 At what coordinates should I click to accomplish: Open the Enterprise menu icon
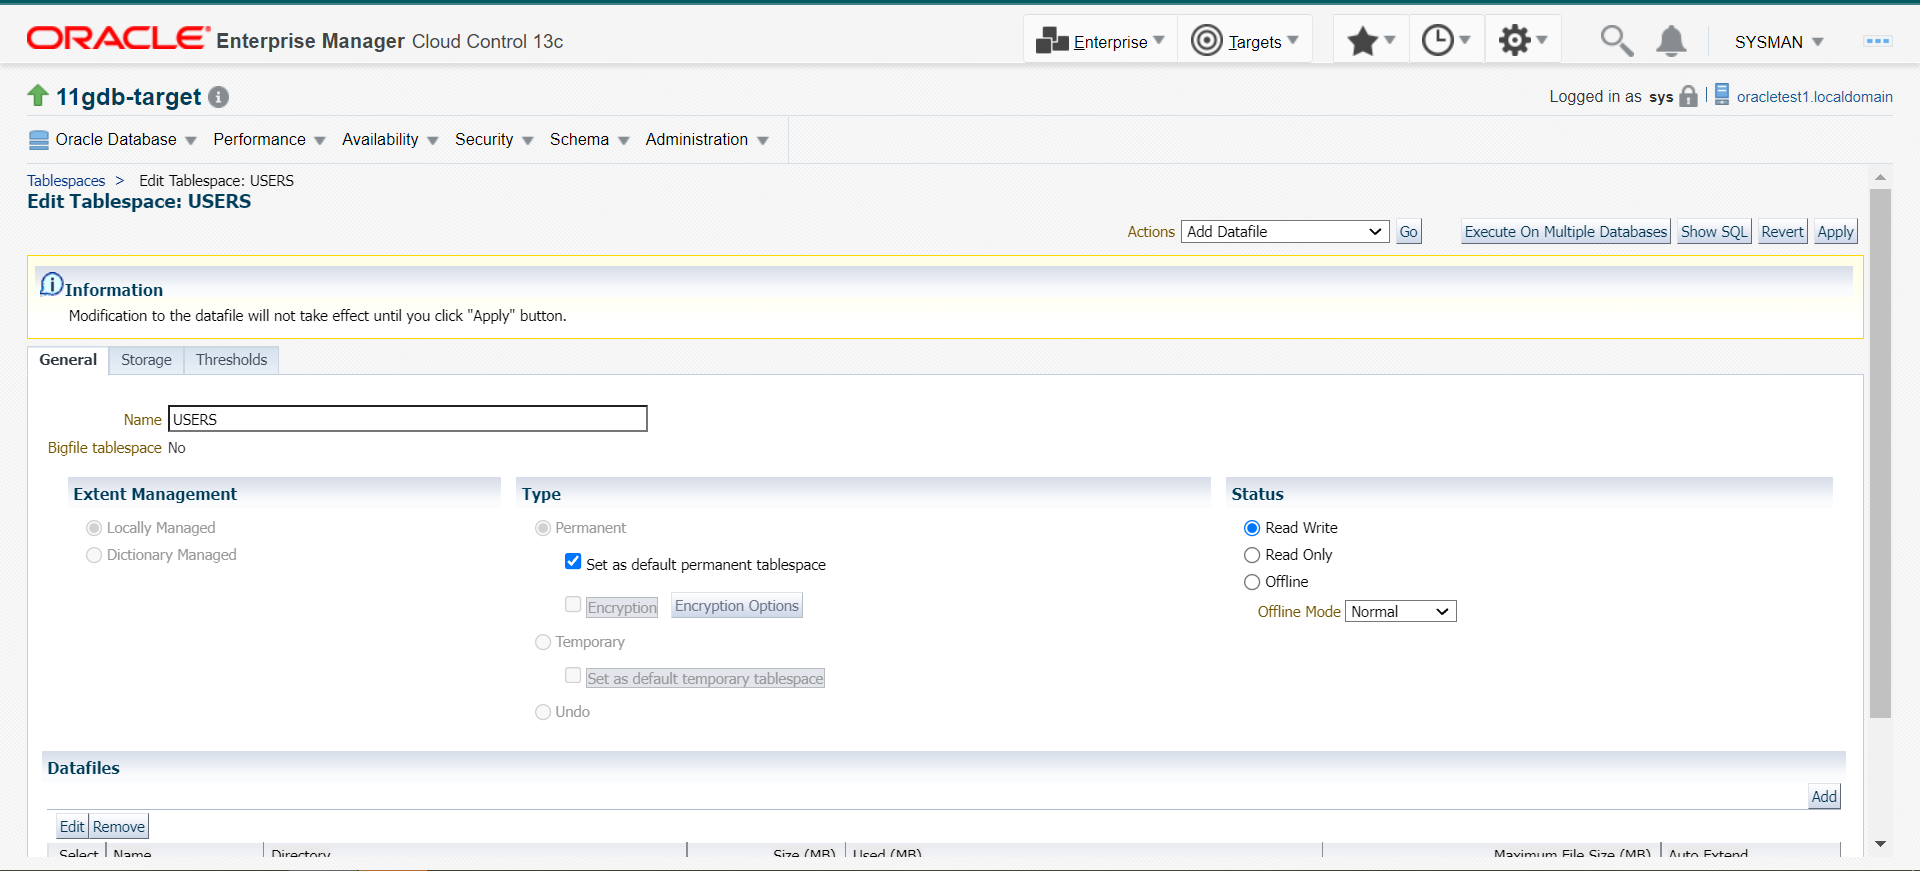pyautogui.click(x=1052, y=41)
